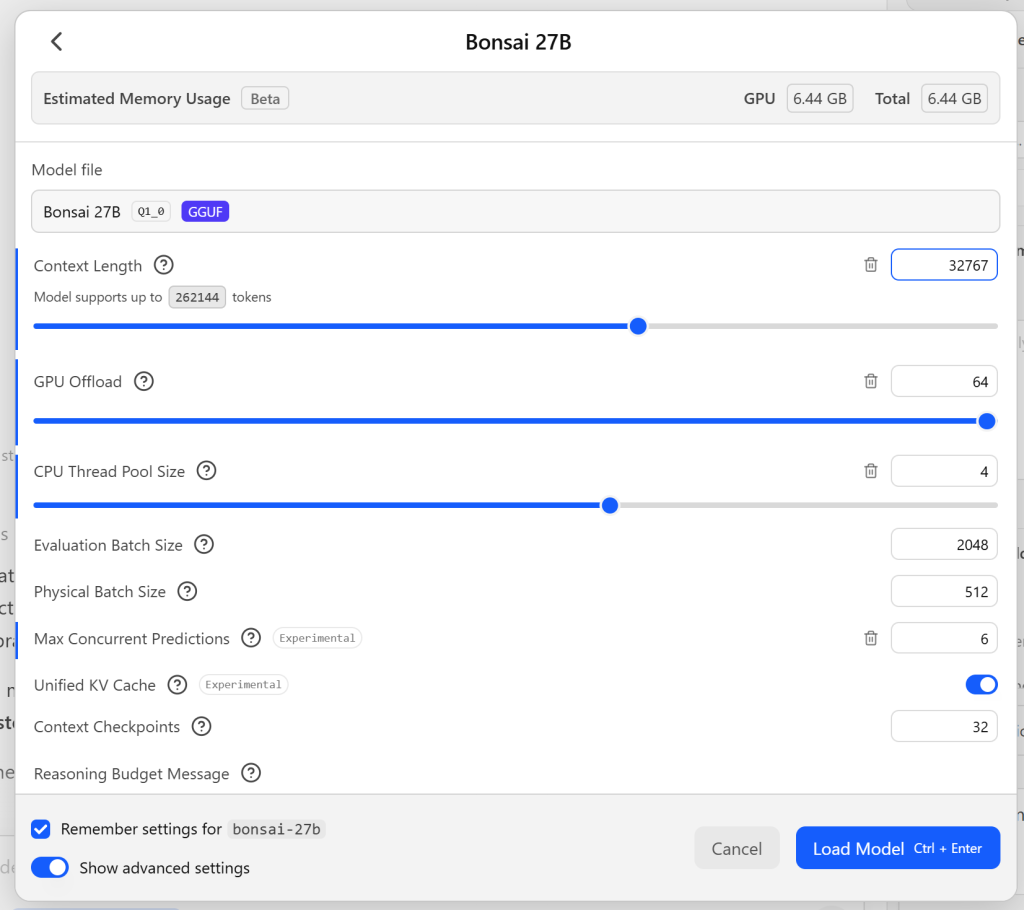Turn off Show advanced settings toggle

click(x=50, y=868)
